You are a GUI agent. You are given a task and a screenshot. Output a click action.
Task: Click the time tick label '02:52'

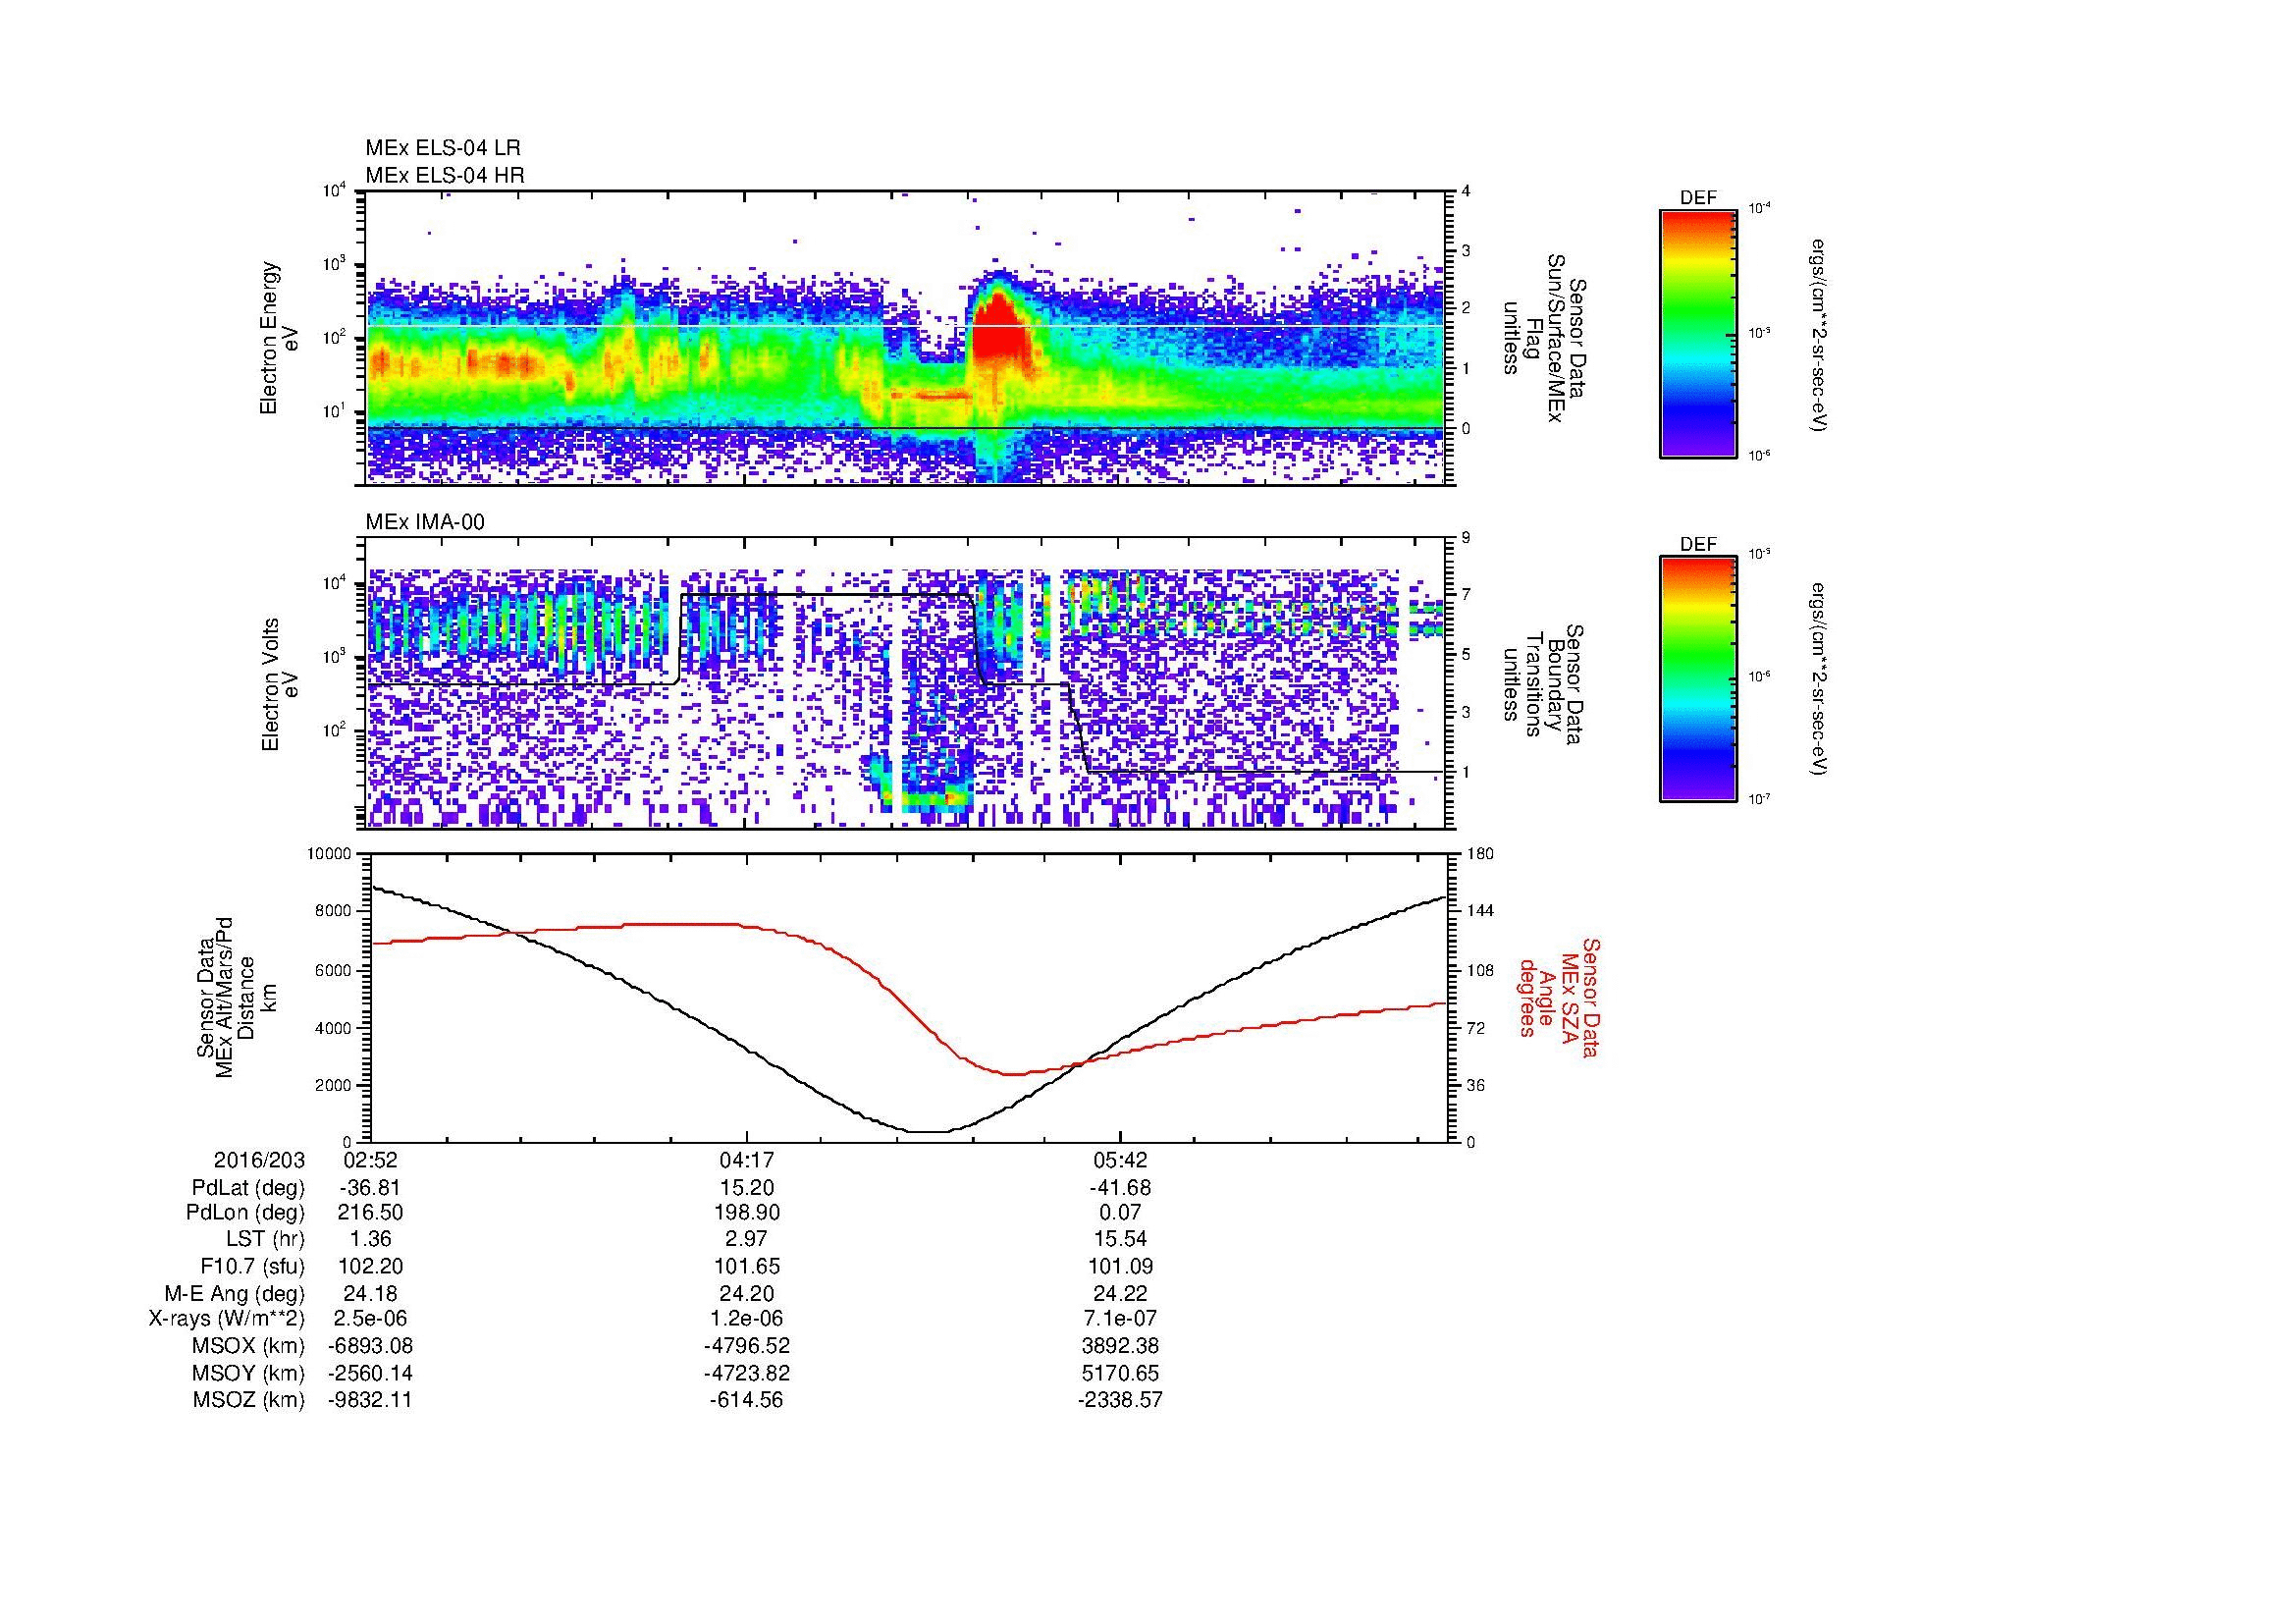coord(371,1161)
